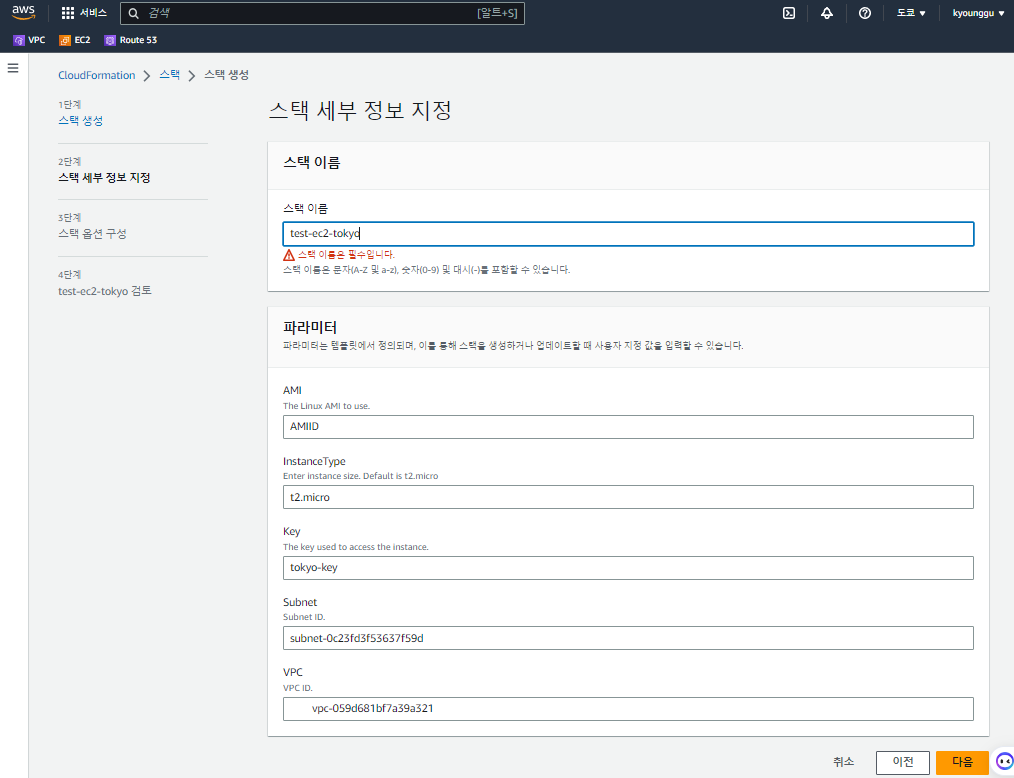
Task: Select step 4 test-ec2-tokyo 검토
Action: pyautogui.click(x=105, y=291)
